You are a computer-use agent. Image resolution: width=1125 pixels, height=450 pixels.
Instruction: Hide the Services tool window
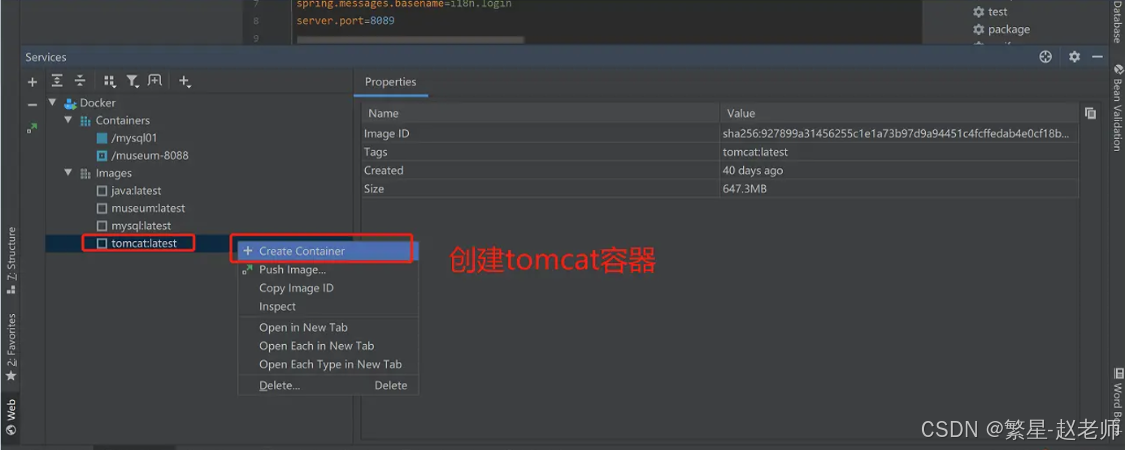coord(1097,57)
